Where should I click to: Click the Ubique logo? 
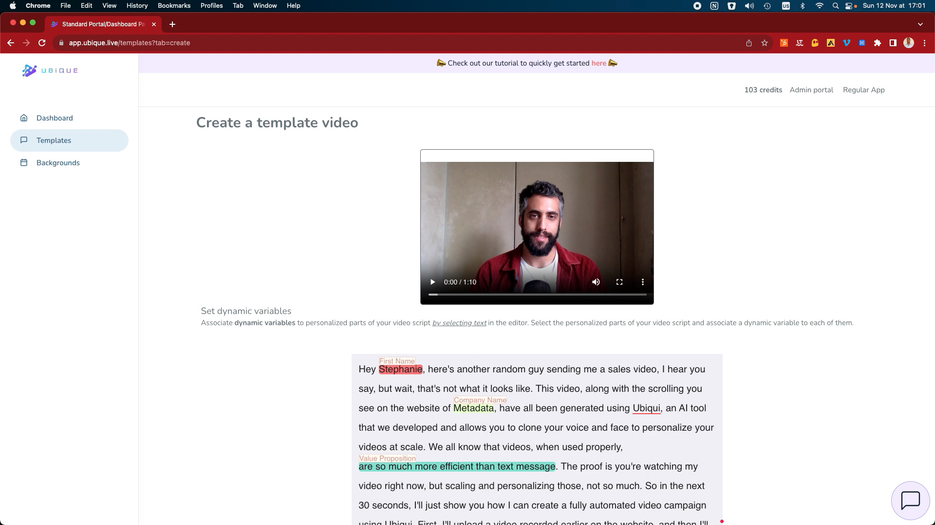click(x=50, y=70)
